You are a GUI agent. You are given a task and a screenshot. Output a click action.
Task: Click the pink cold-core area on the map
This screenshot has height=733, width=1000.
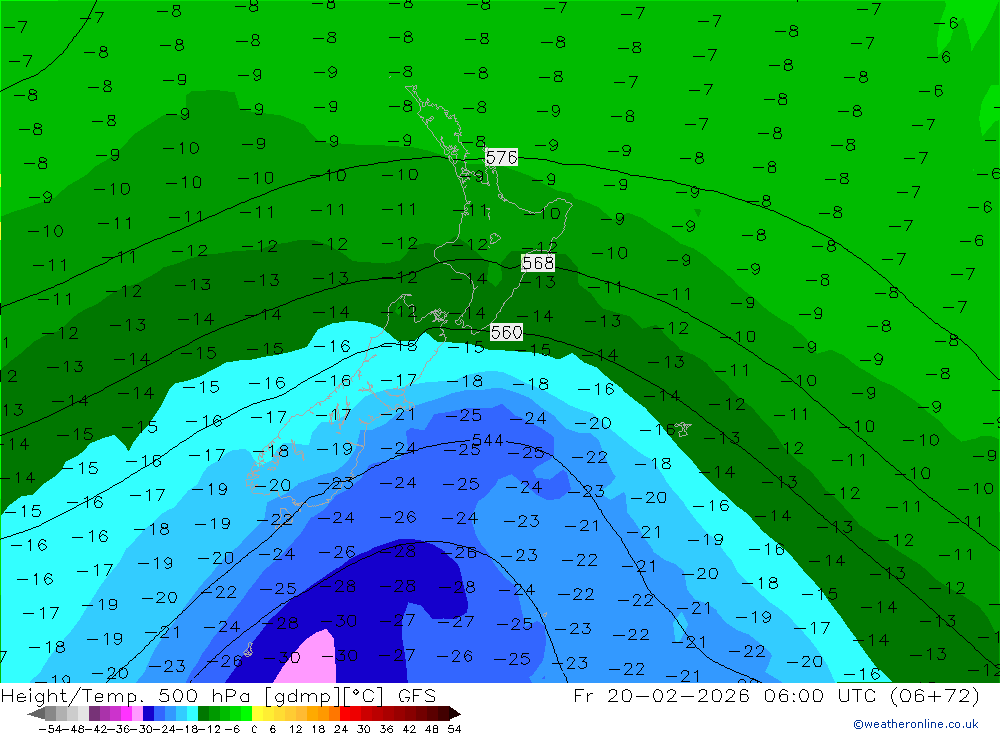point(309,657)
